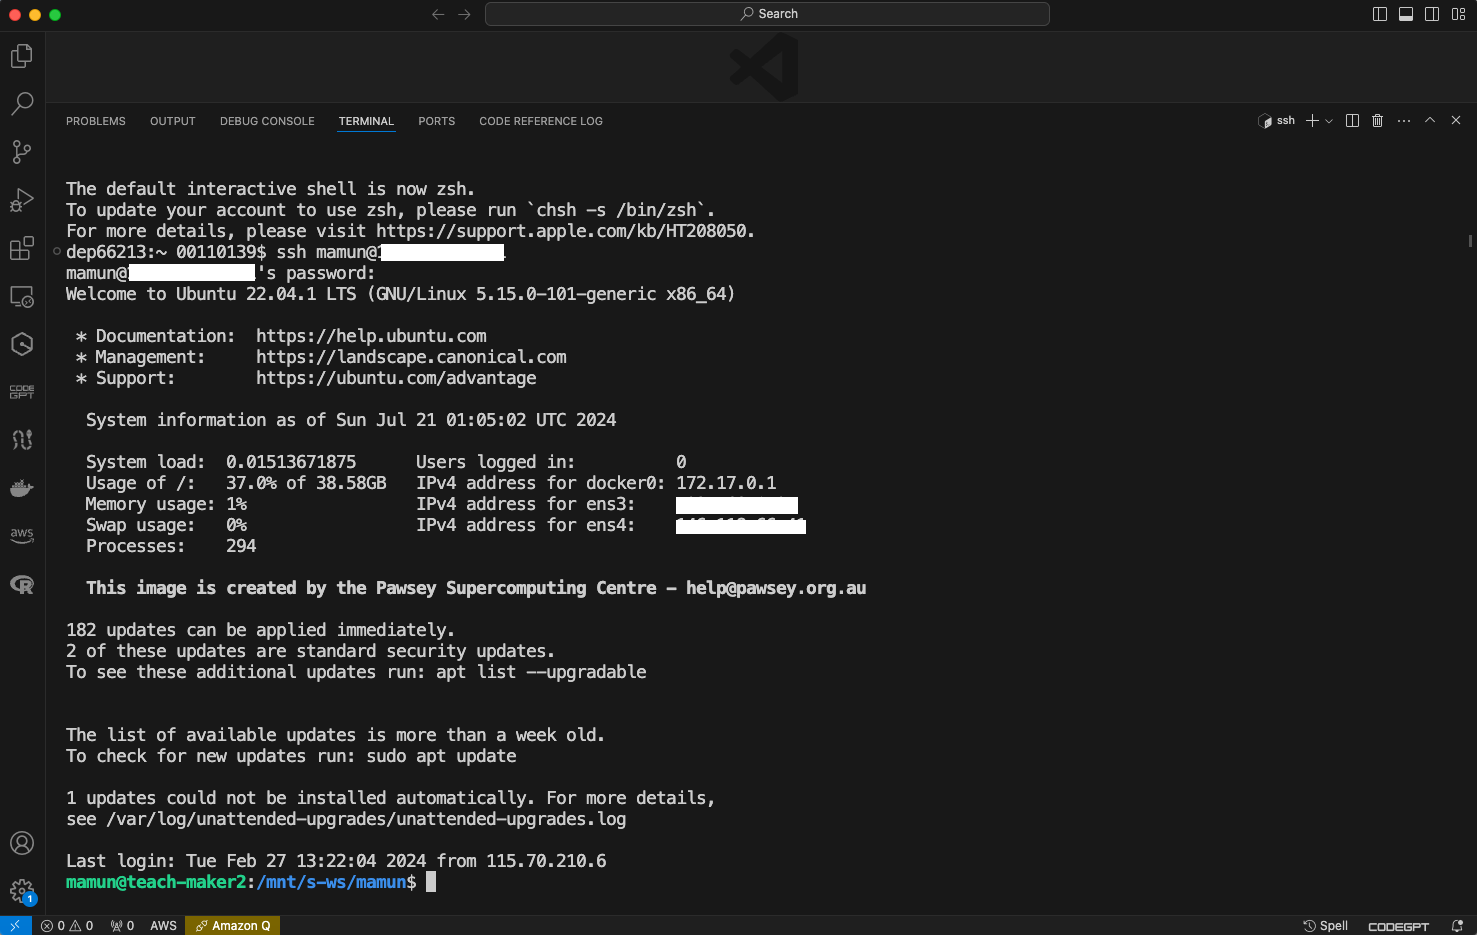The height and width of the screenshot is (935, 1477).
Task: Open the CODE REFERENCE LOG tab
Action: coord(540,121)
